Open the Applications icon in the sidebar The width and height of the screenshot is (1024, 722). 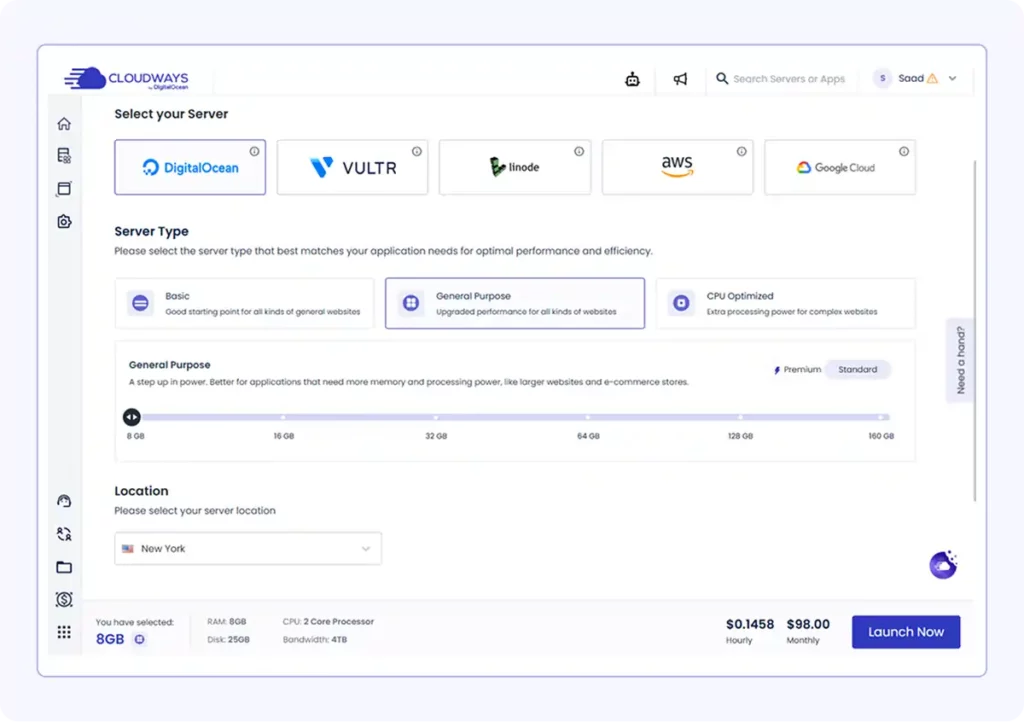64,188
